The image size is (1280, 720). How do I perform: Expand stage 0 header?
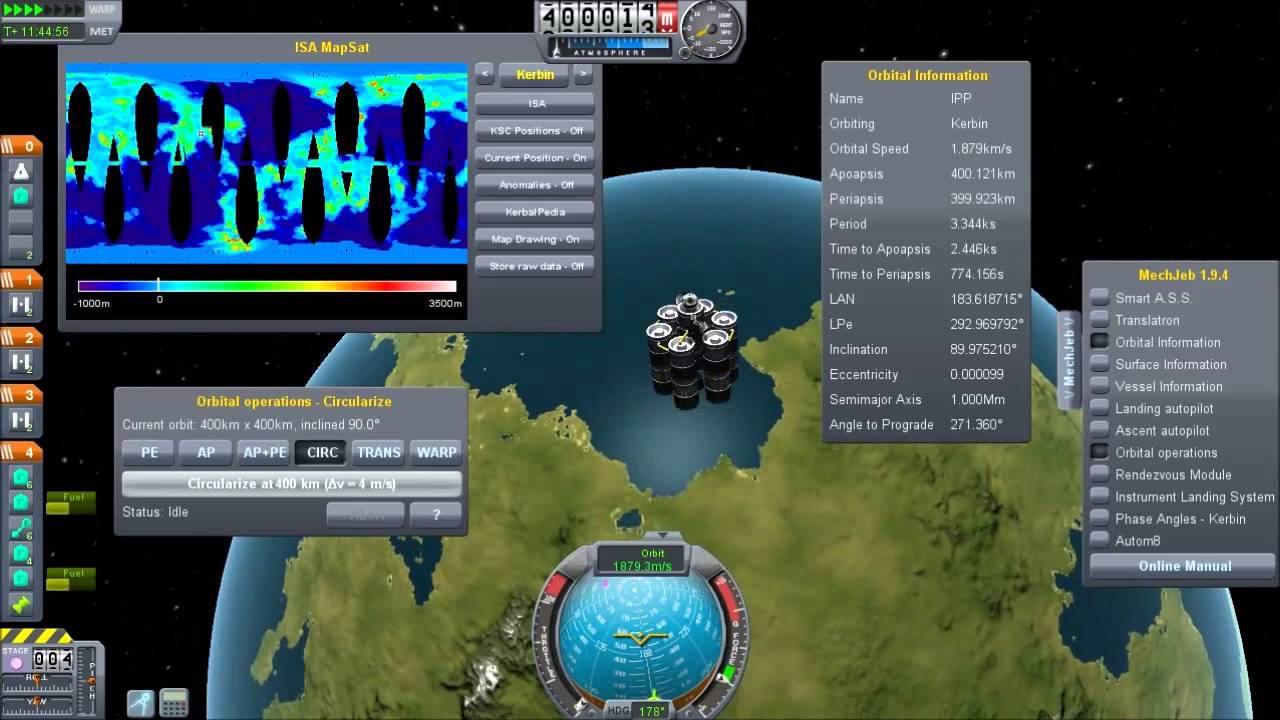click(x=21, y=146)
